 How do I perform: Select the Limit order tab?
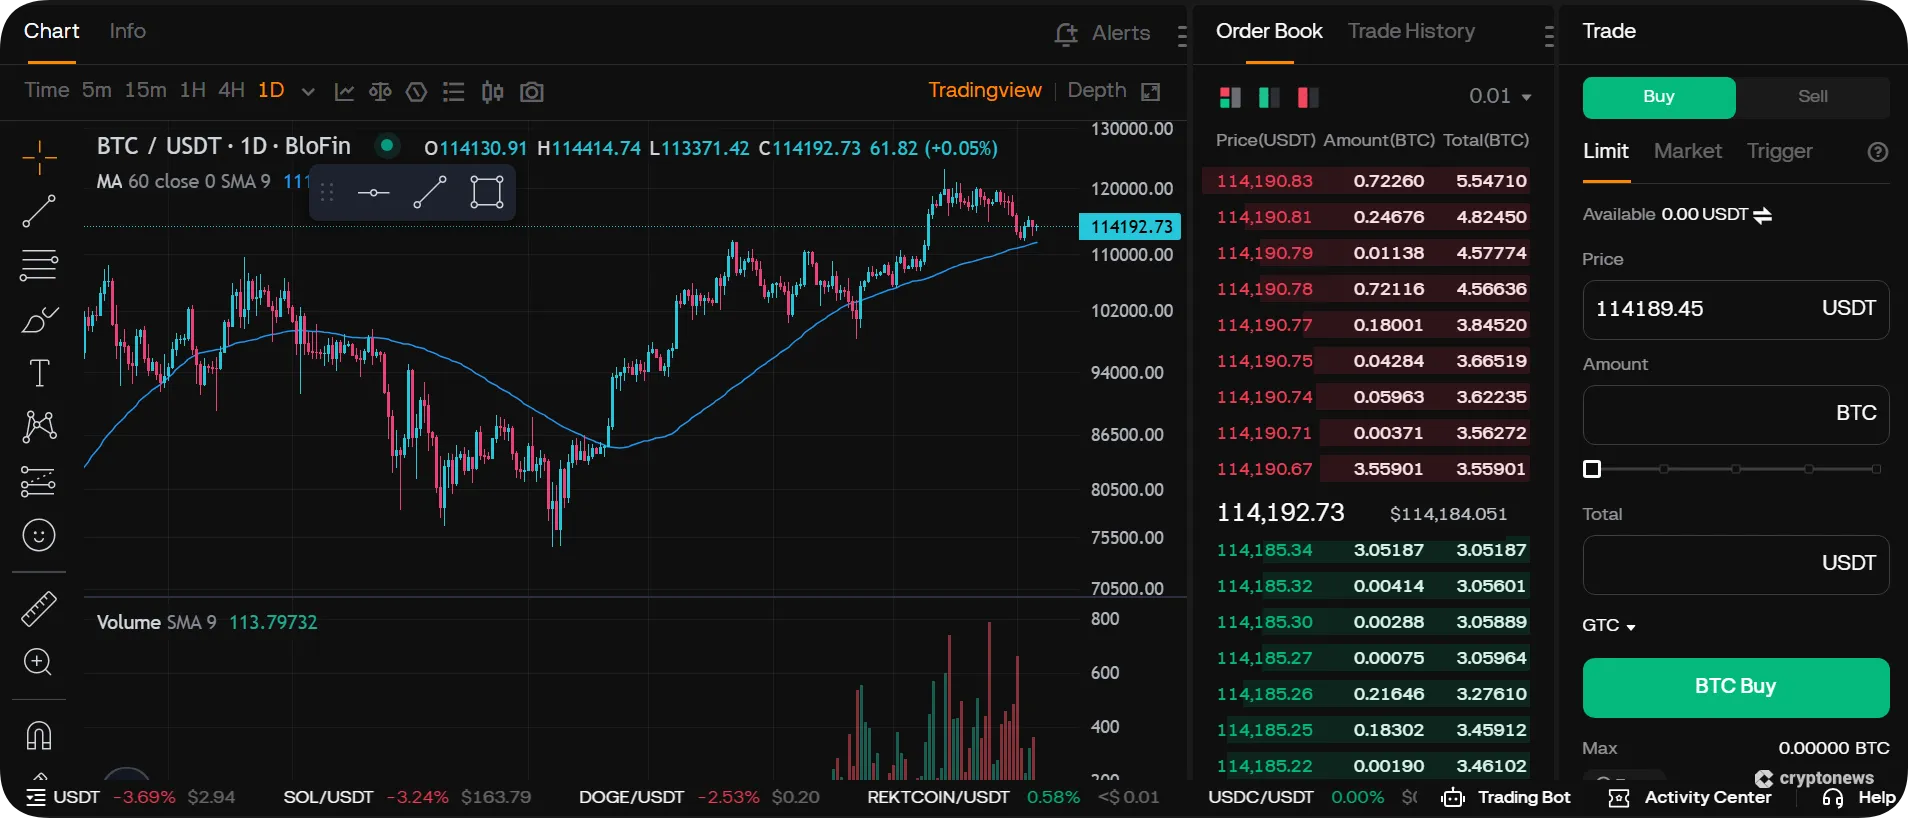[1606, 151]
